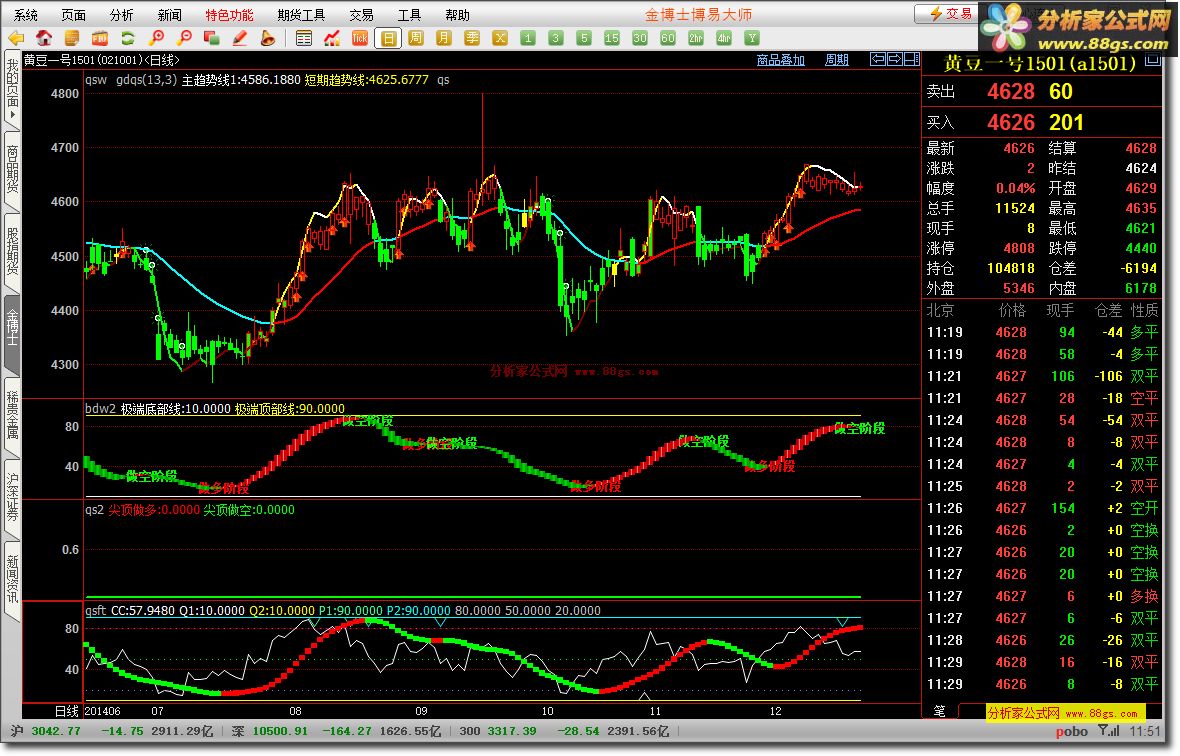Open the 帮助 menu

(x=458, y=14)
